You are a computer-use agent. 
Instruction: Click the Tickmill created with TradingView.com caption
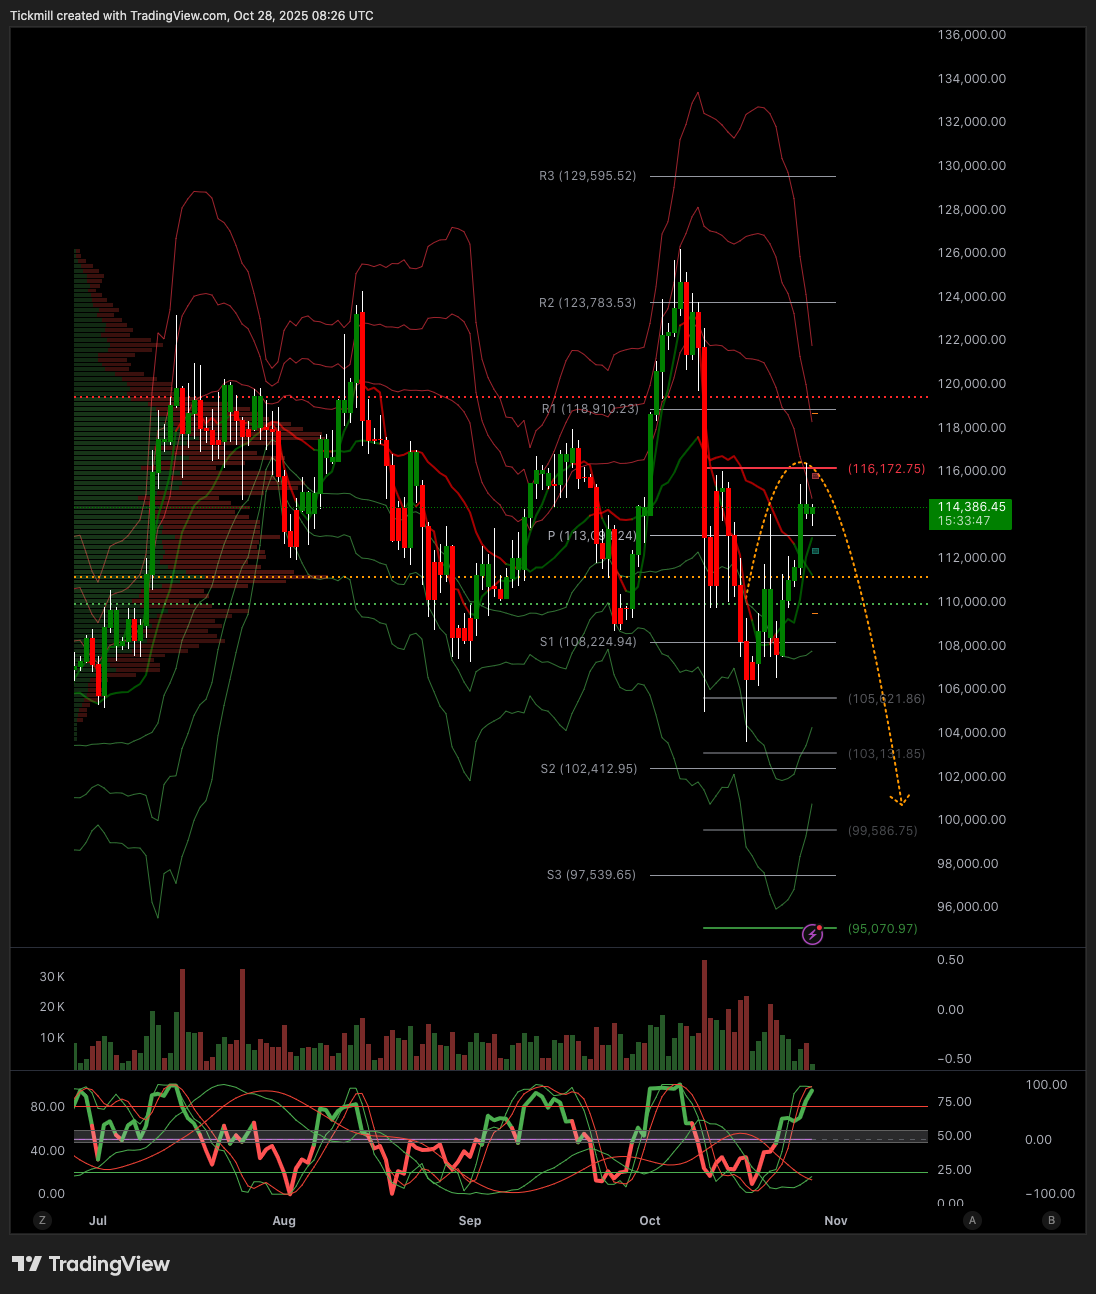click(192, 16)
